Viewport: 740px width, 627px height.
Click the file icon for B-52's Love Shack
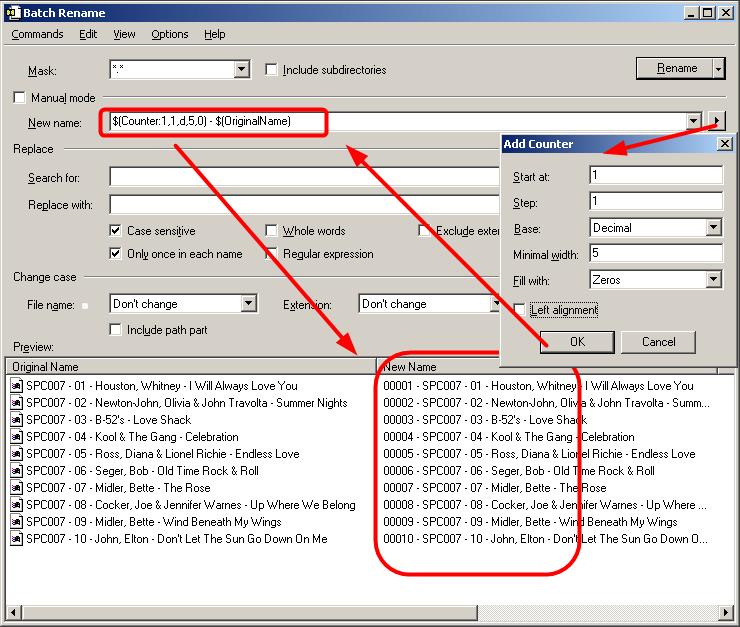(17, 420)
